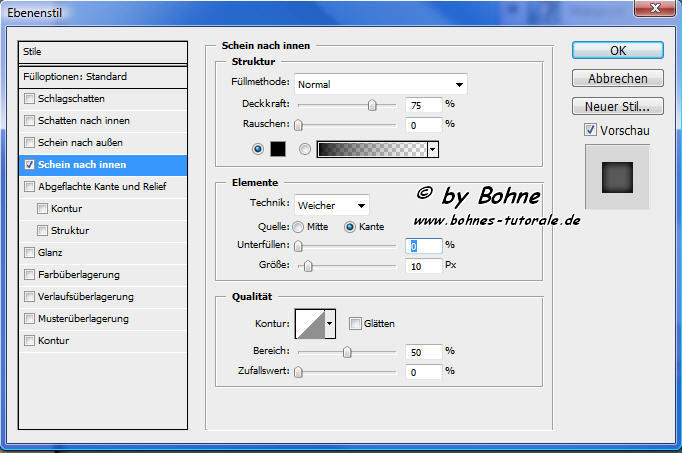Open the Stile entry in the left list
Screen dimensions: 682x453
click(x=103, y=52)
